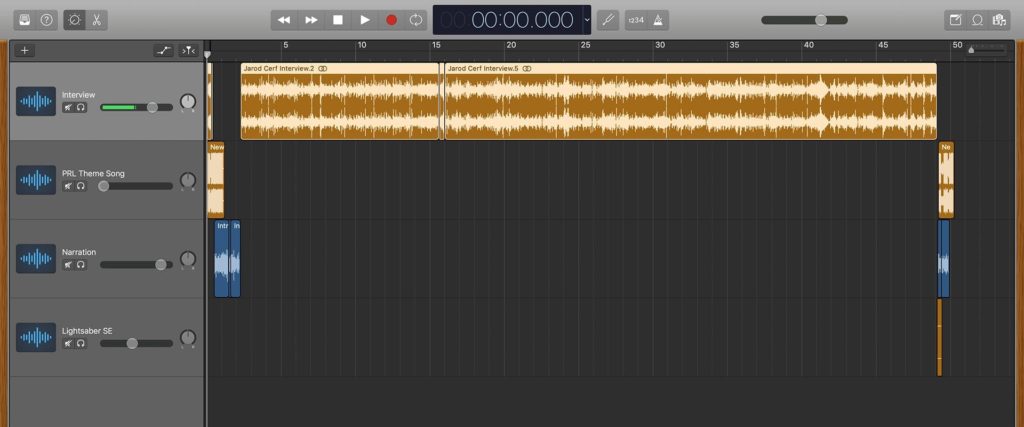Adjust the master volume slider
This screenshot has width=1024, height=427.
coord(820,20)
